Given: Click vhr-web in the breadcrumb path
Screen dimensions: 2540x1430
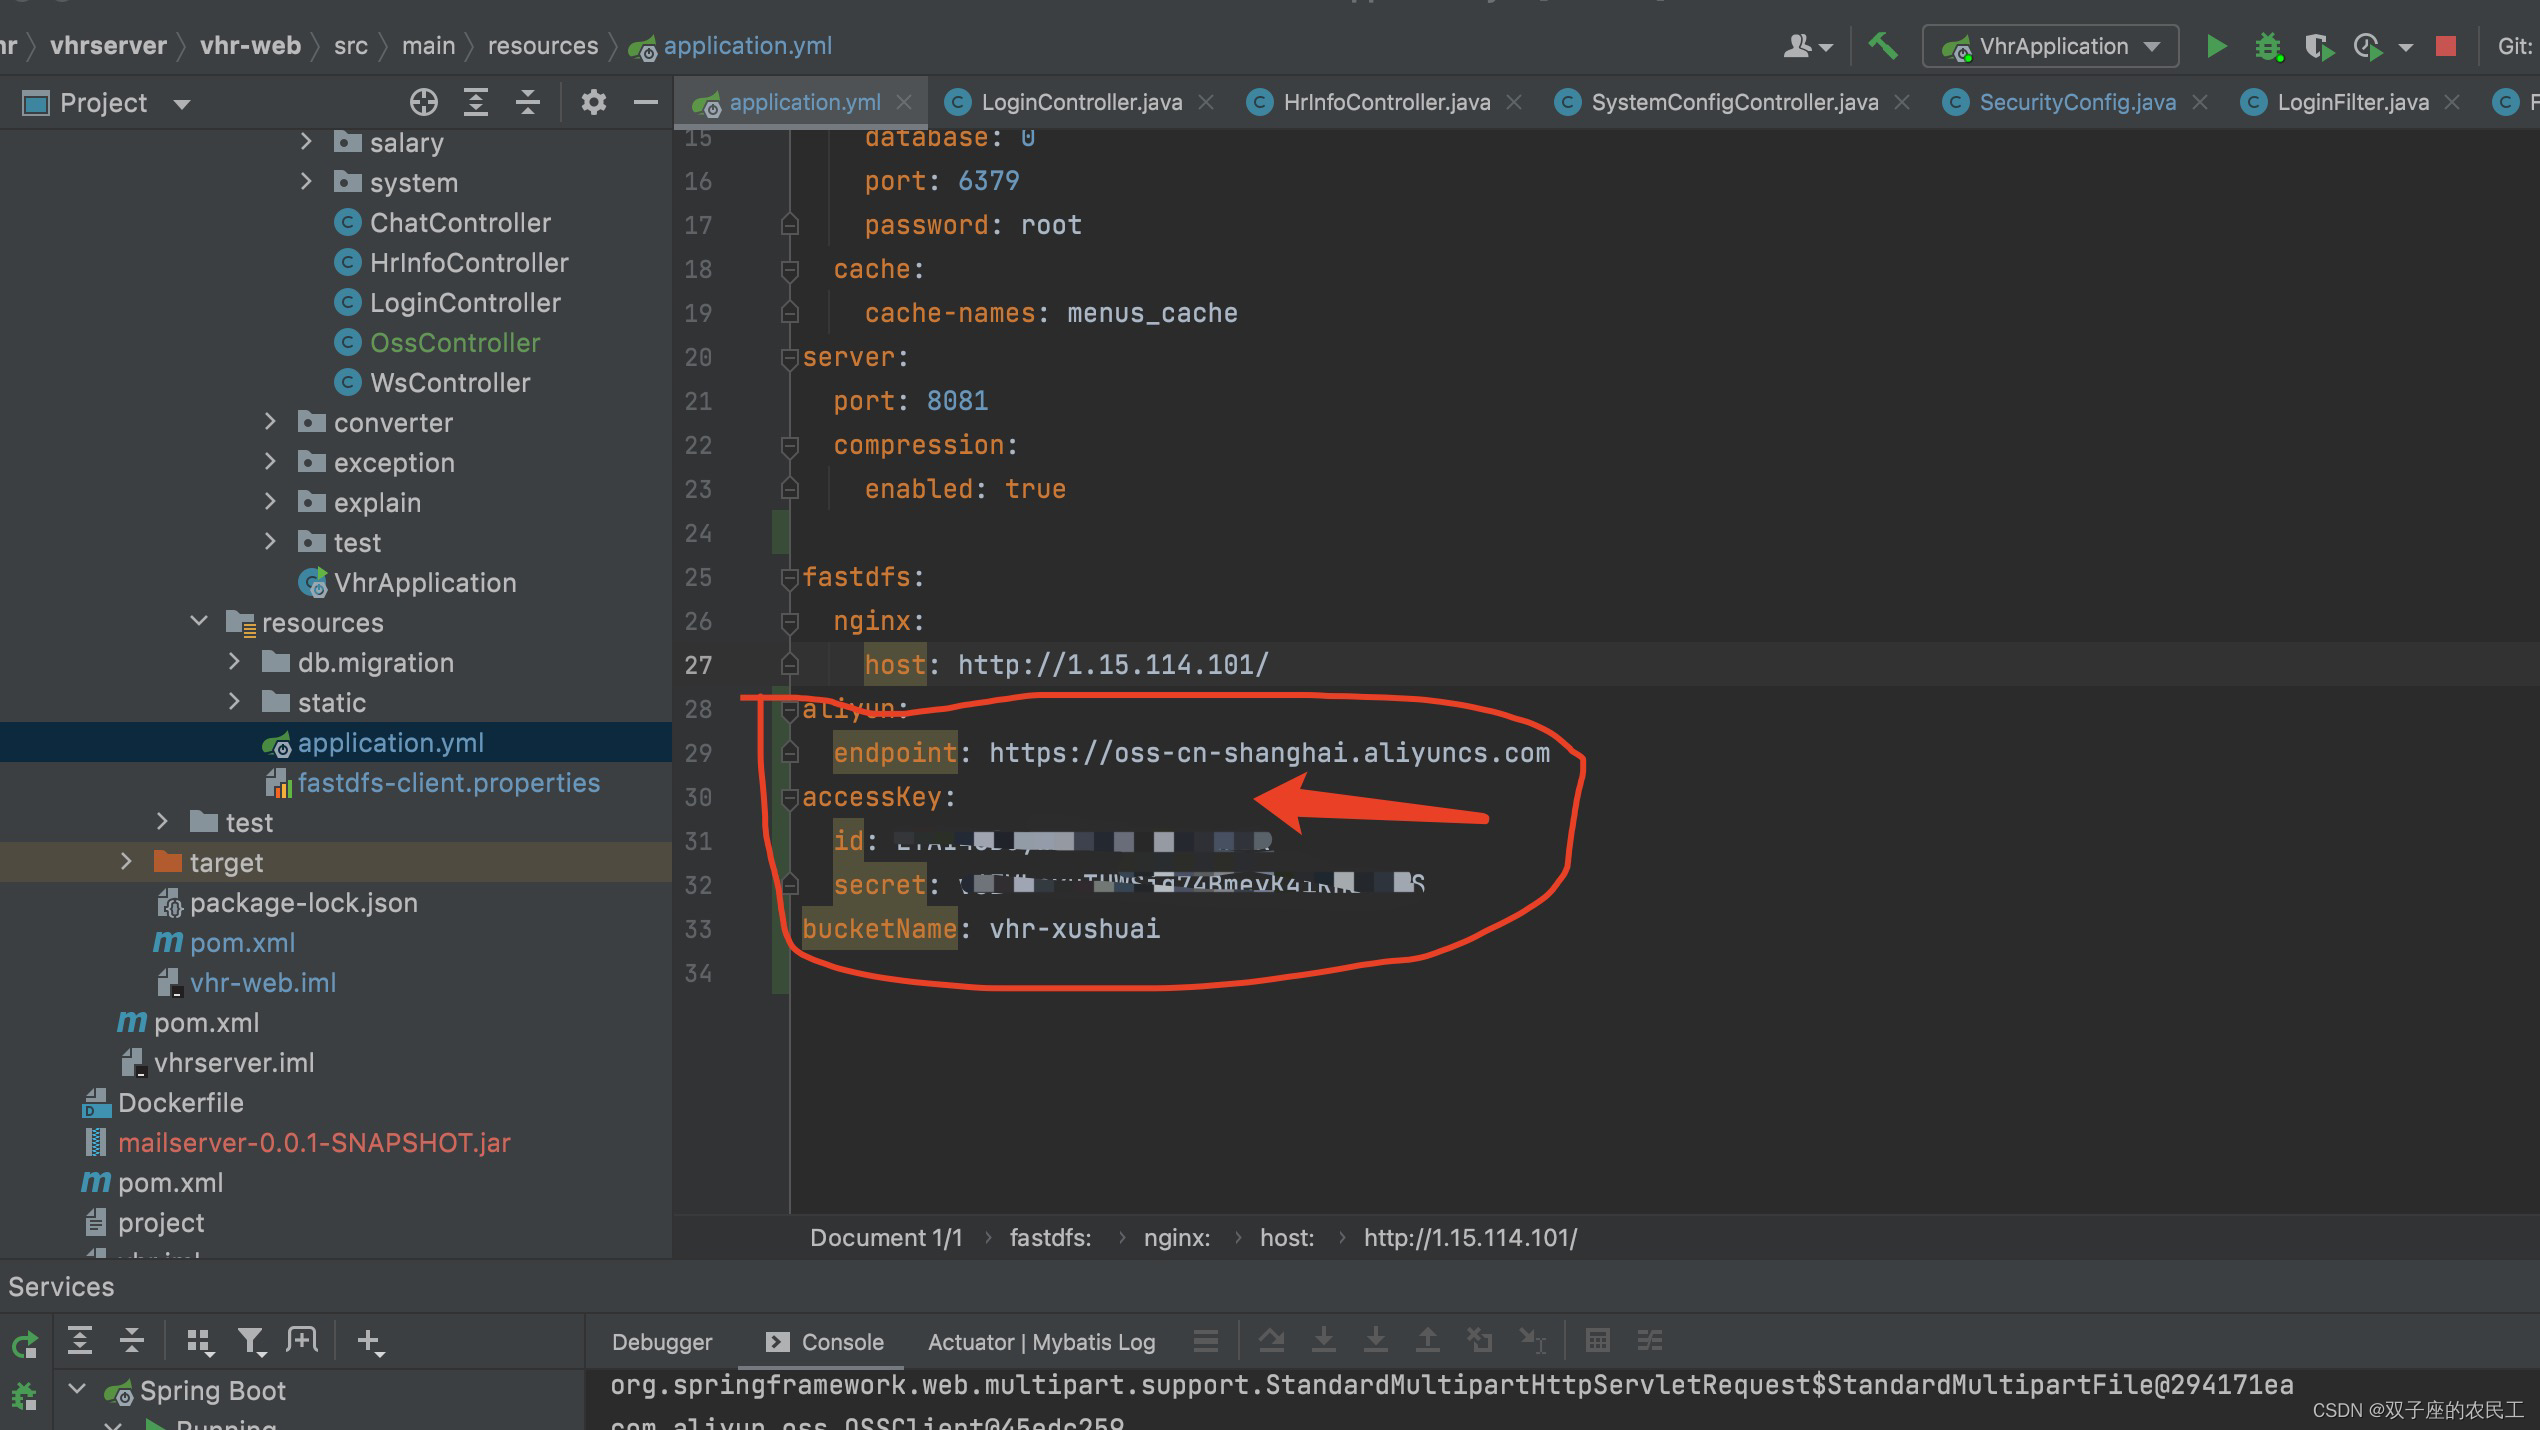Looking at the screenshot, I should (x=250, y=46).
